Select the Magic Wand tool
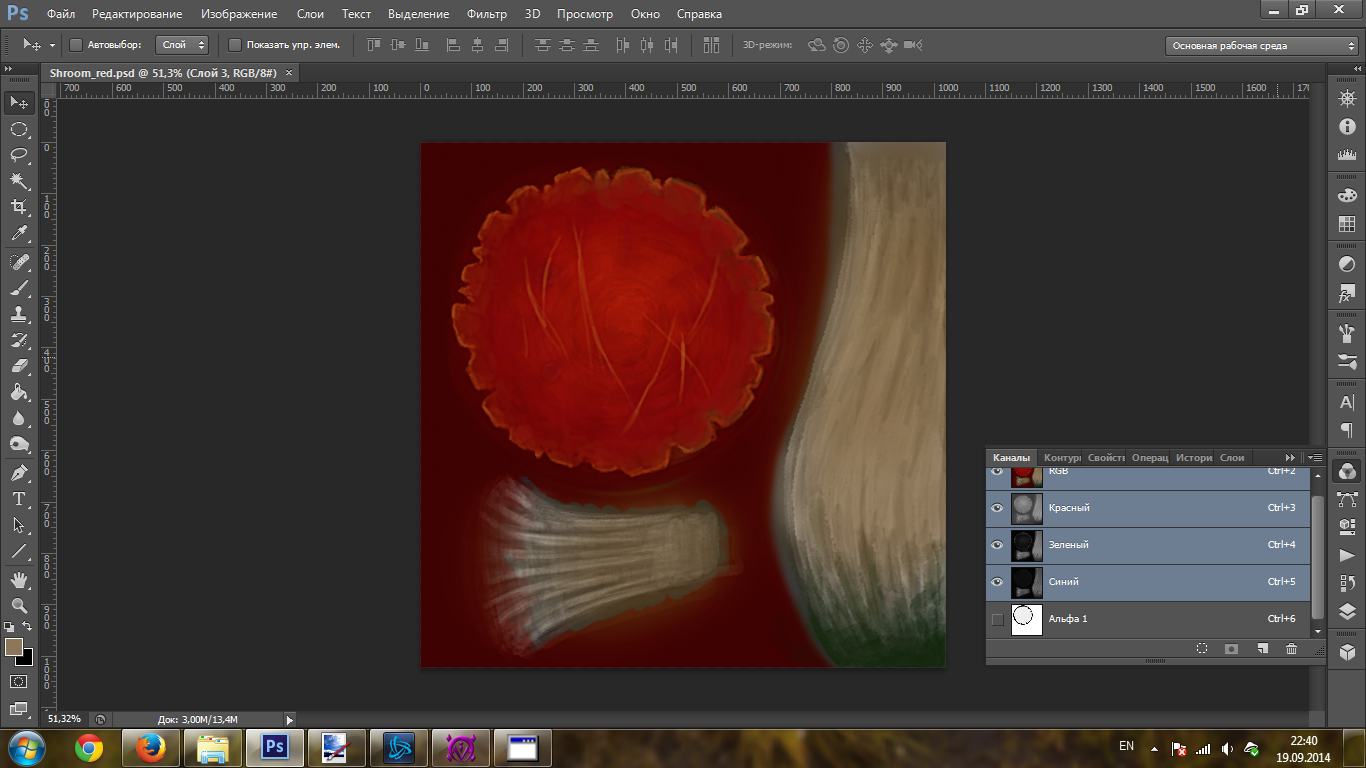 tap(19, 181)
